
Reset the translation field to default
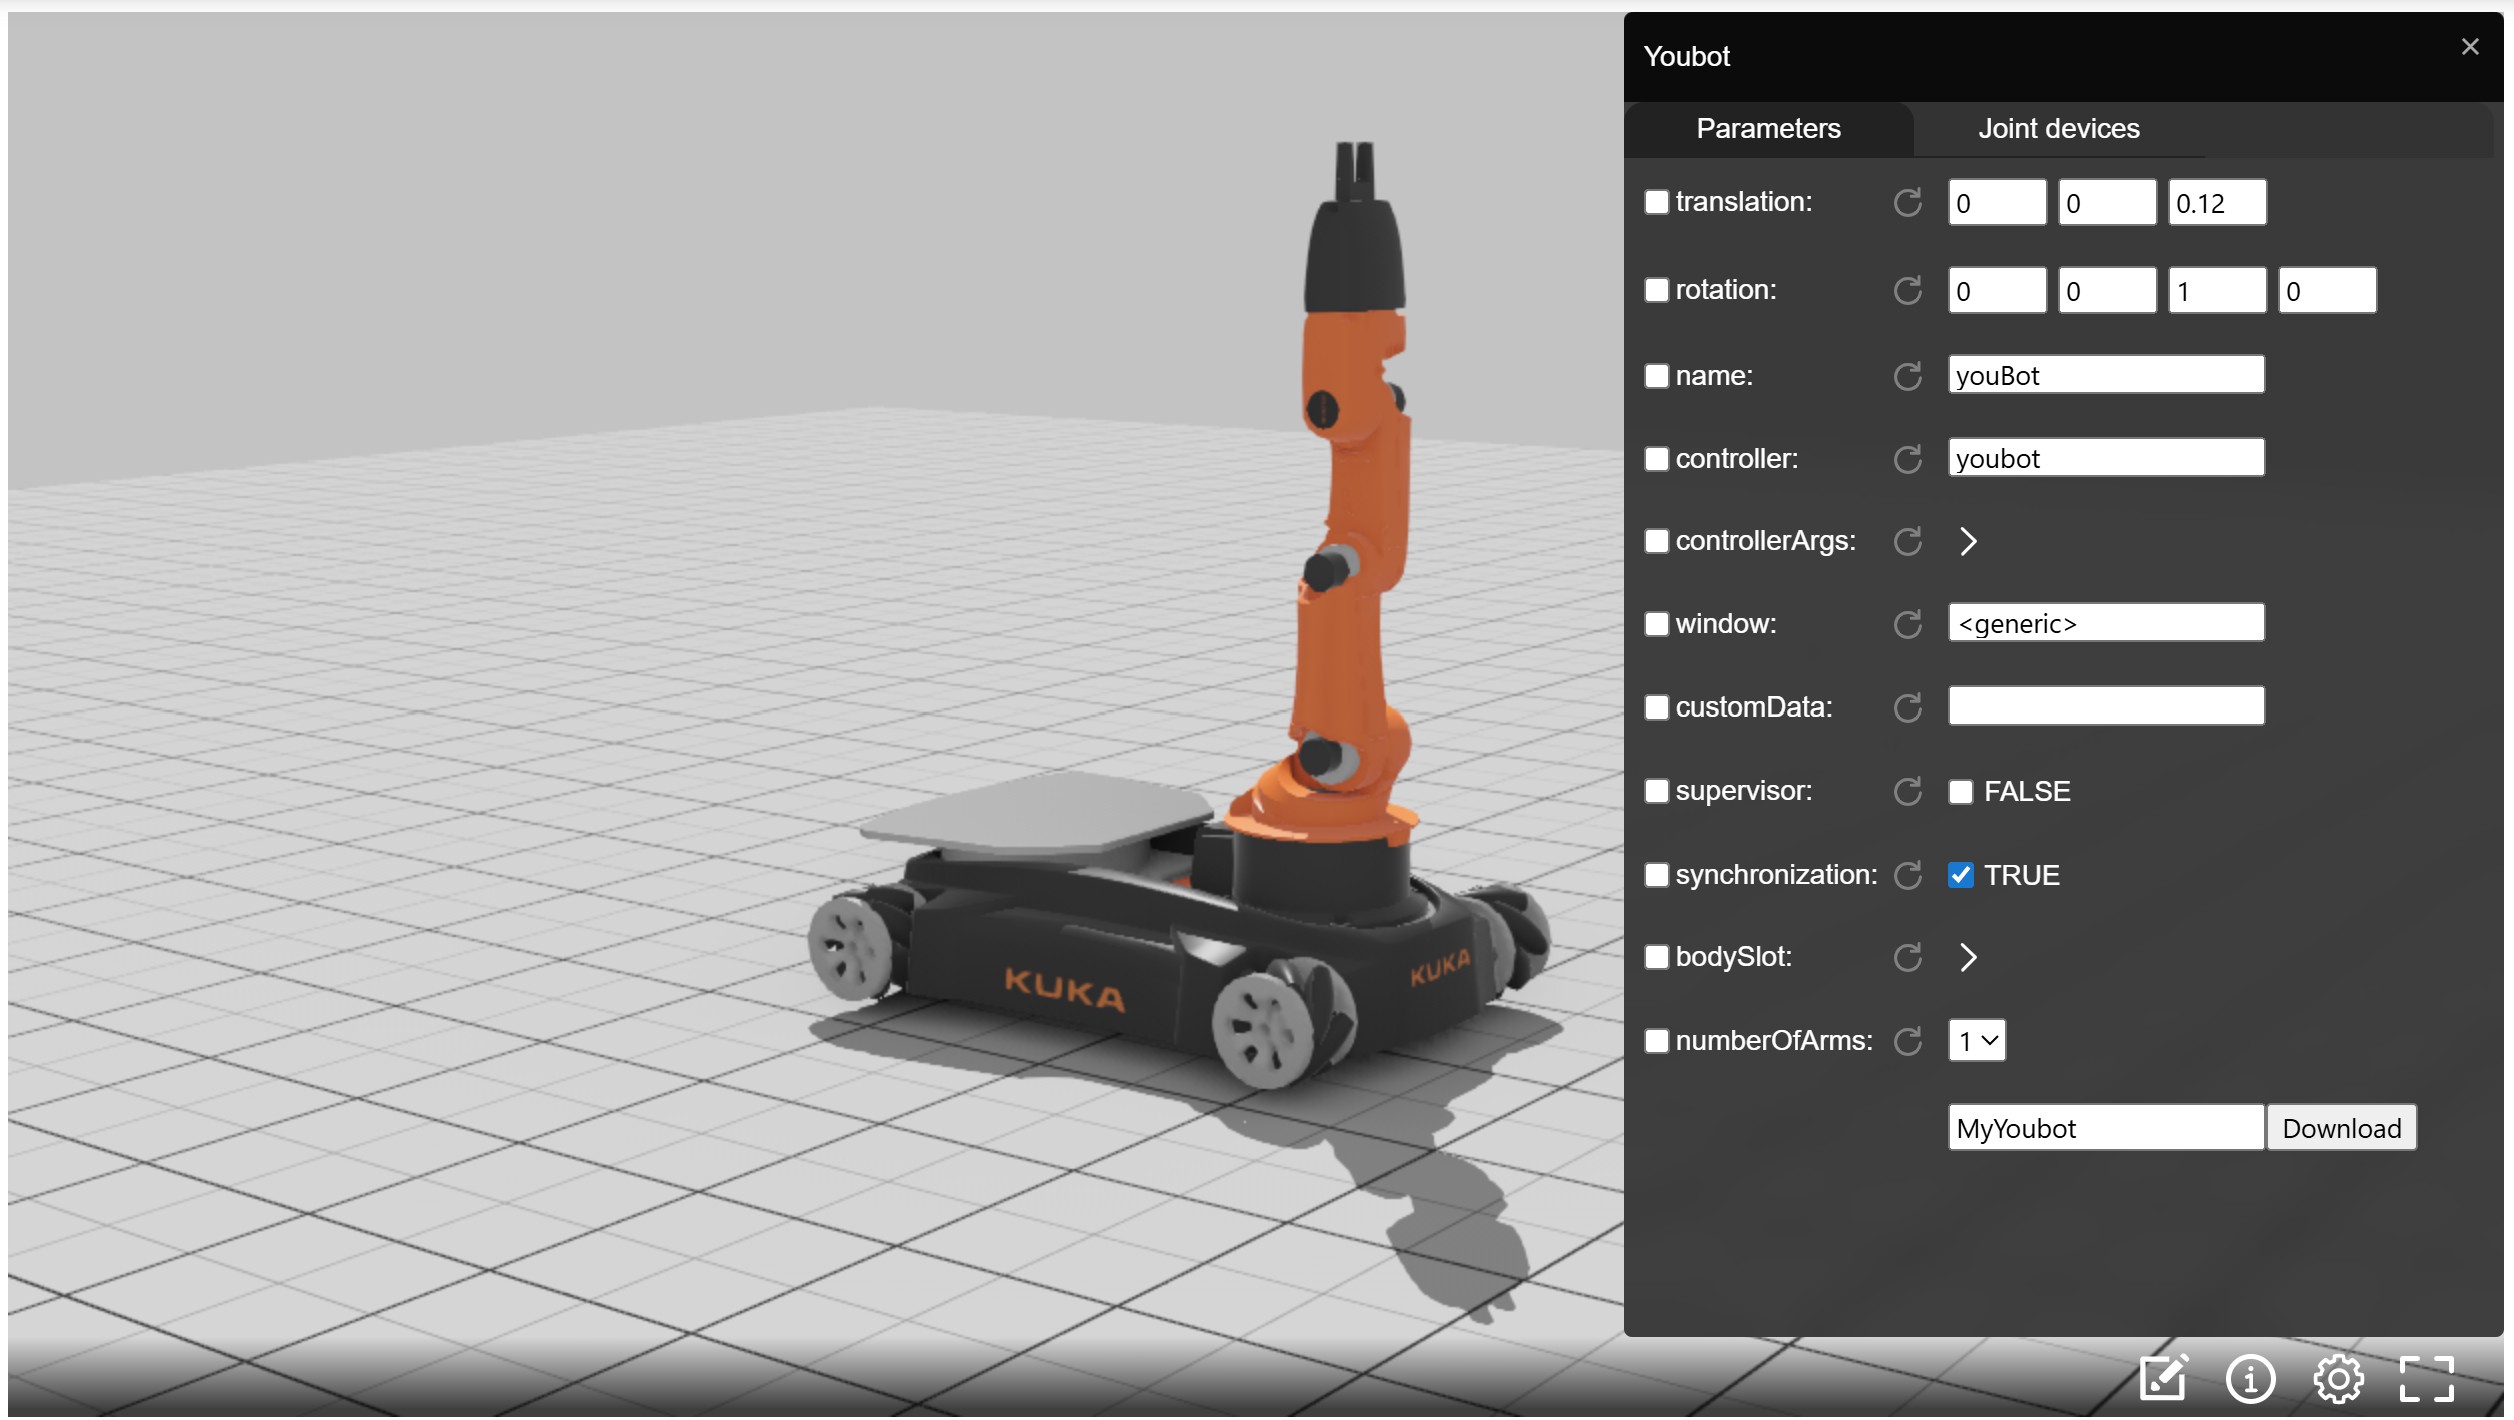pos(1908,203)
